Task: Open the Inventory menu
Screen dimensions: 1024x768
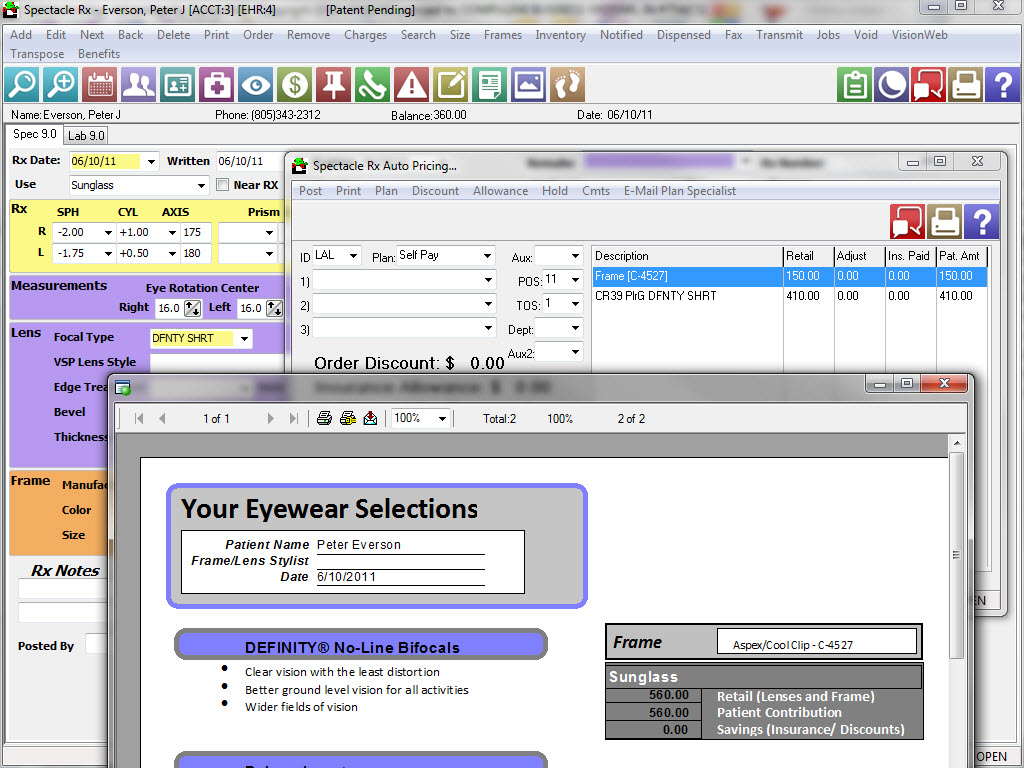Action: (560, 35)
